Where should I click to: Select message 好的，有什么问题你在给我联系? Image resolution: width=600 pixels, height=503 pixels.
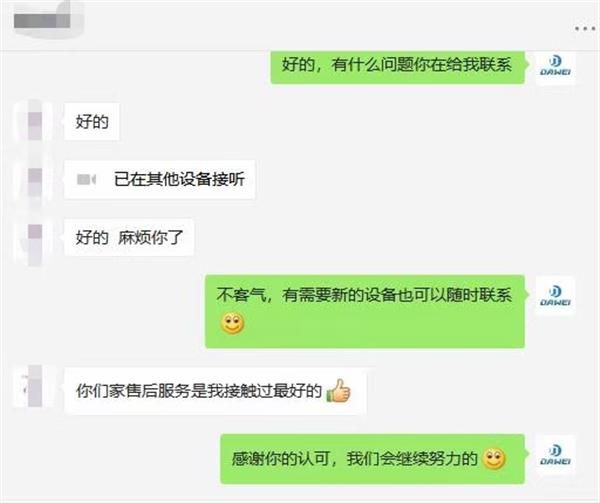(x=397, y=67)
